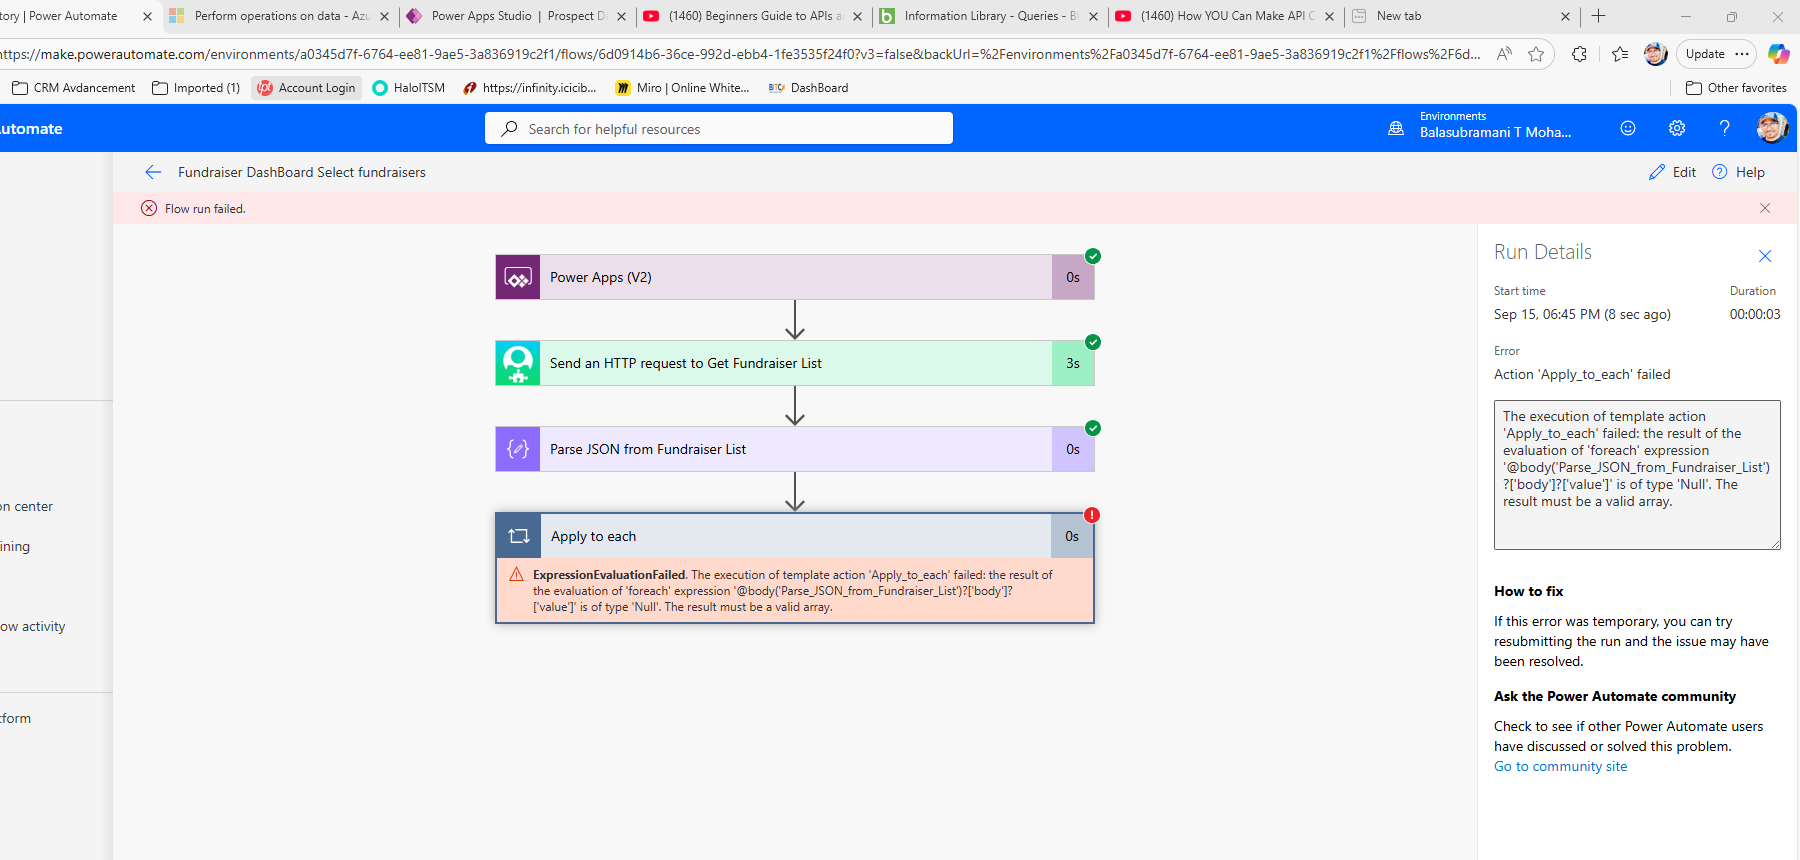
Task: Open the HaloITSM bookmark
Action: pyautogui.click(x=408, y=88)
